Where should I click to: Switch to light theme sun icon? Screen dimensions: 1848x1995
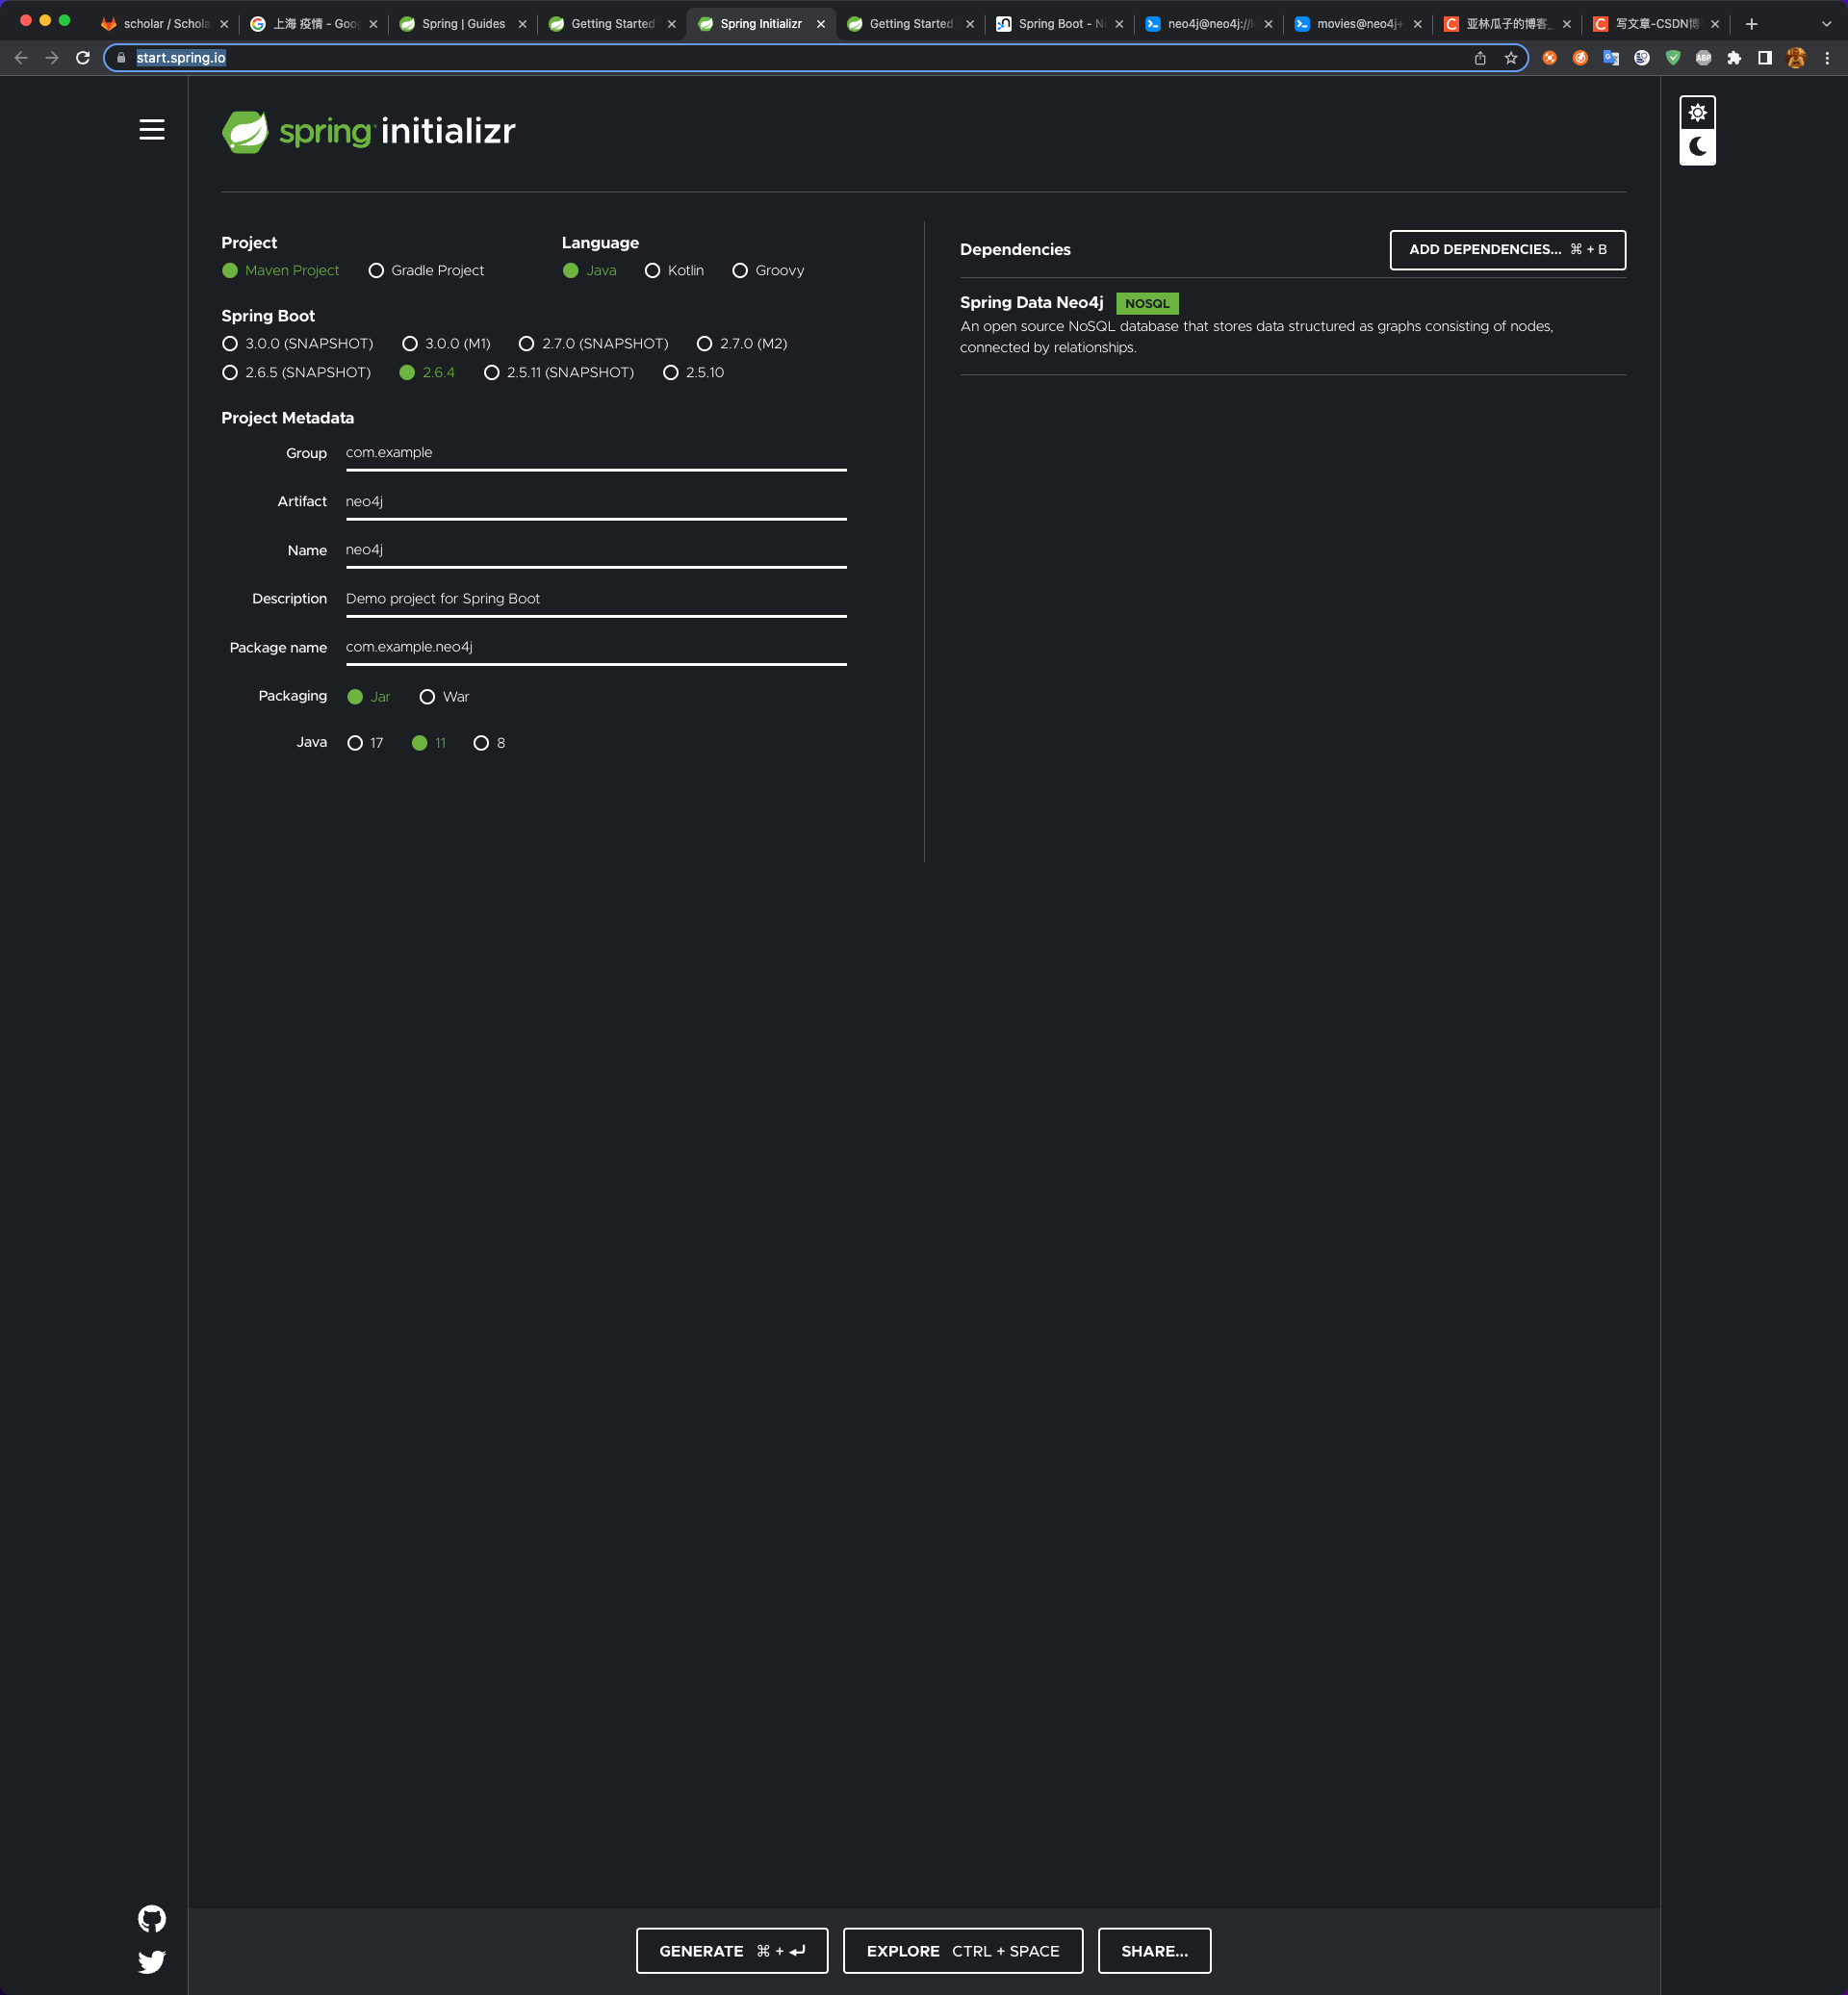[x=1697, y=112]
